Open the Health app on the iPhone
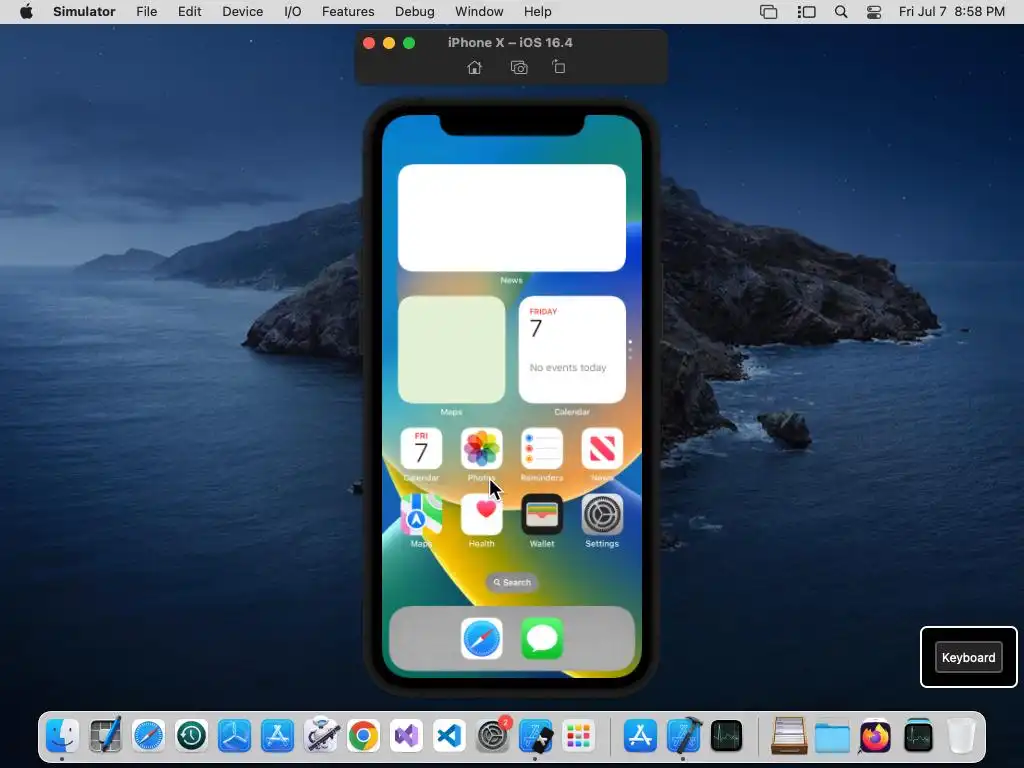 point(481,515)
